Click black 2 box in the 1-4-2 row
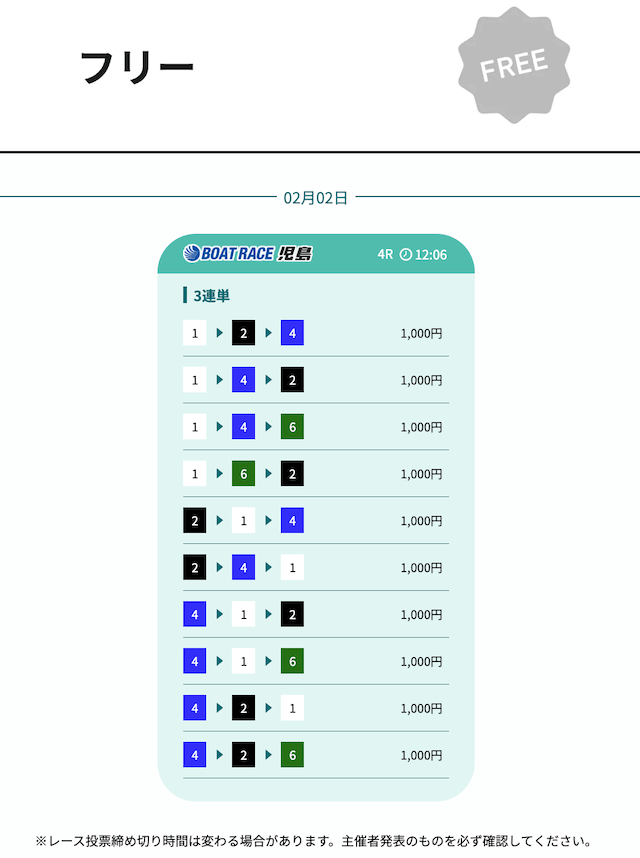The width and height of the screenshot is (640, 858). pyautogui.click(x=292, y=380)
